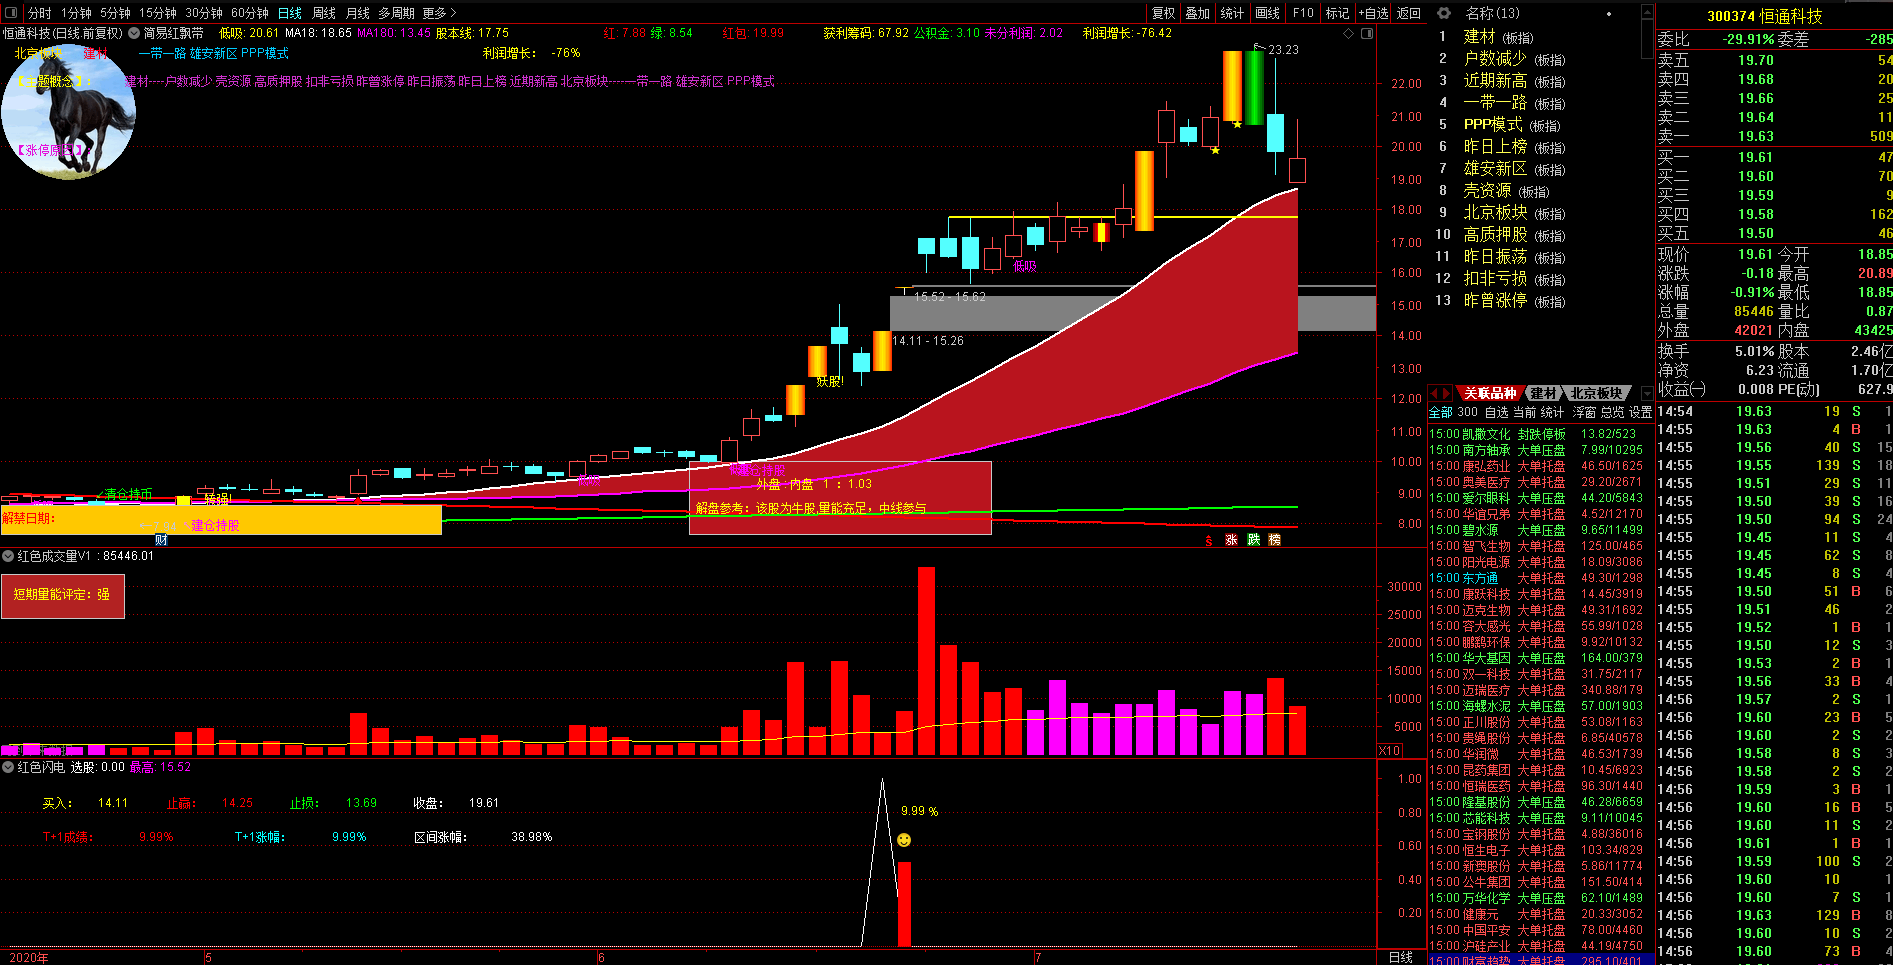Open the F10 company info button
The width and height of the screenshot is (1893, 965).
coord(1303,13)
